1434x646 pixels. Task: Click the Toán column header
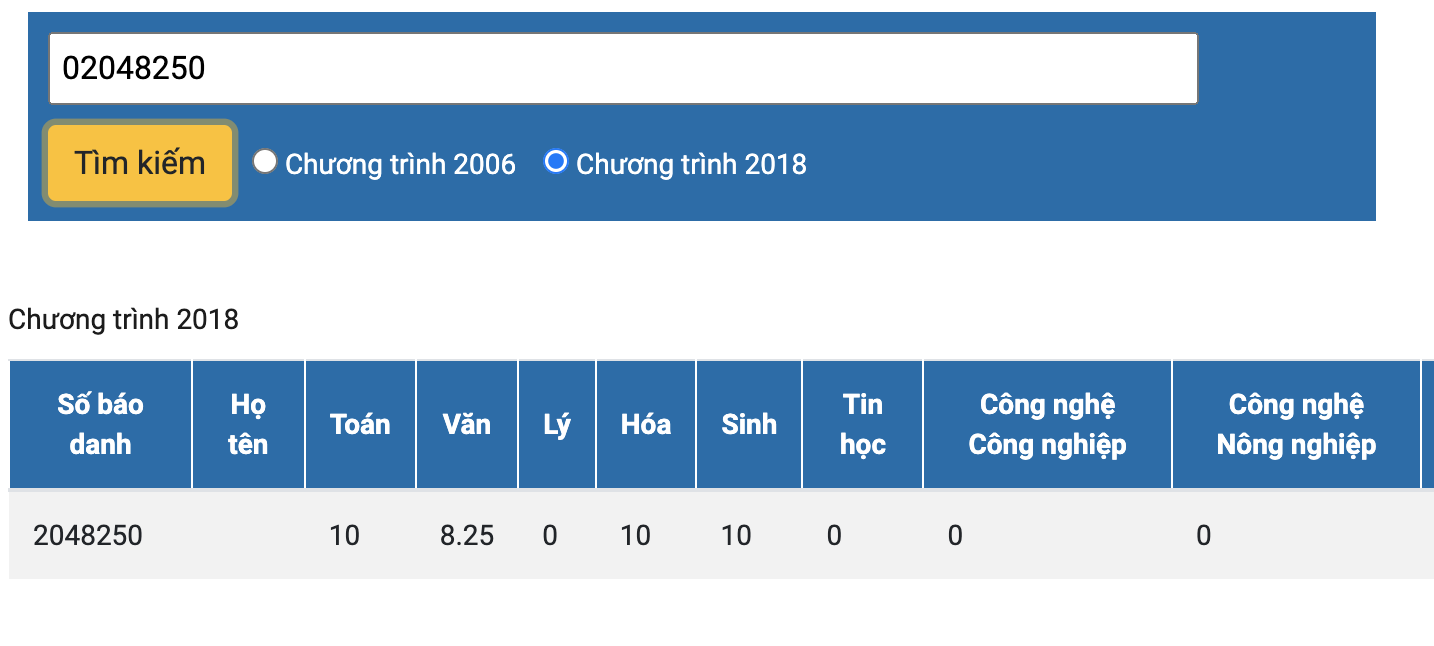pos(360,424)
